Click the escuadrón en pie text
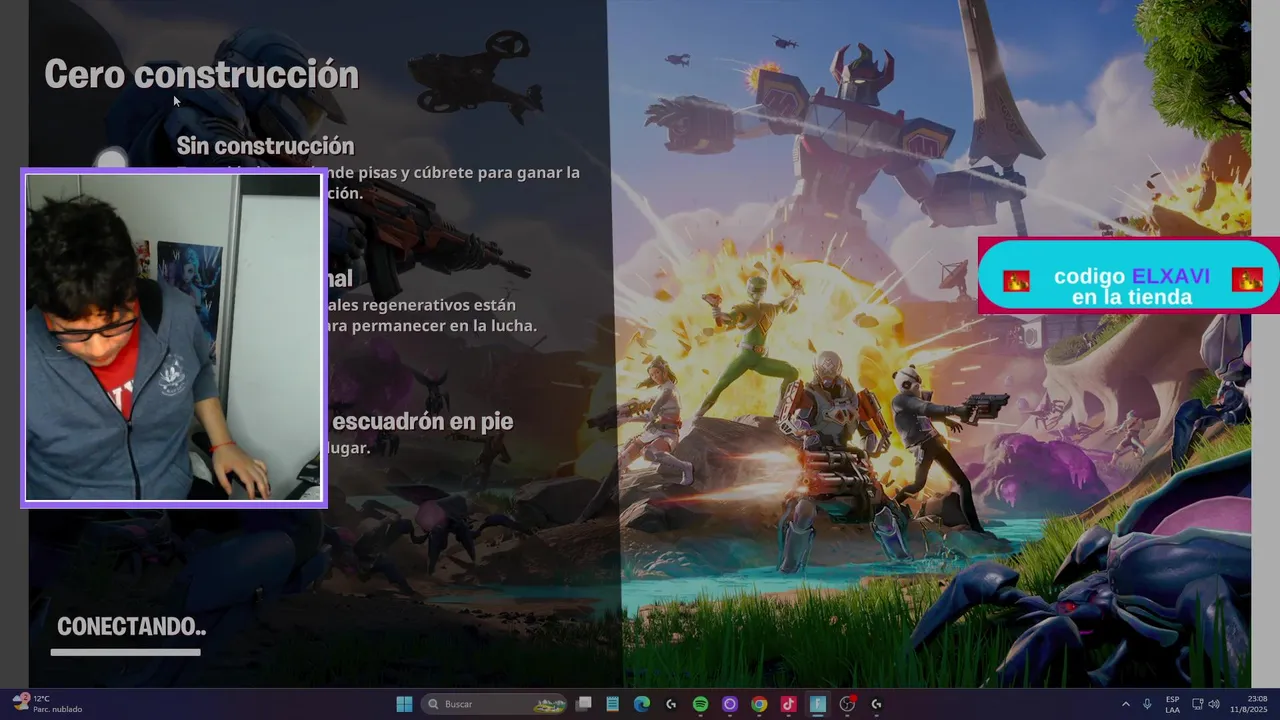Viewport: 1280px width, 720px height. coord(422,421)
